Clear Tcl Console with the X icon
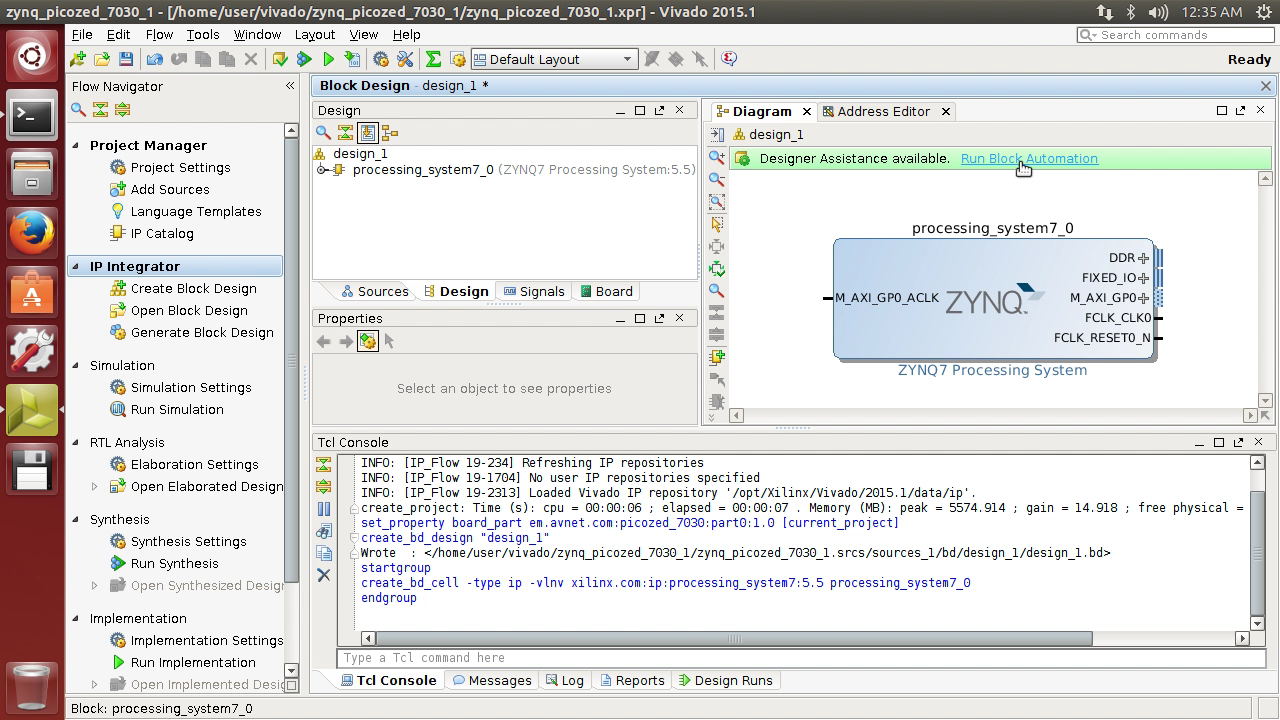The width and height of the screenshot is (1280, 720). 323,575
